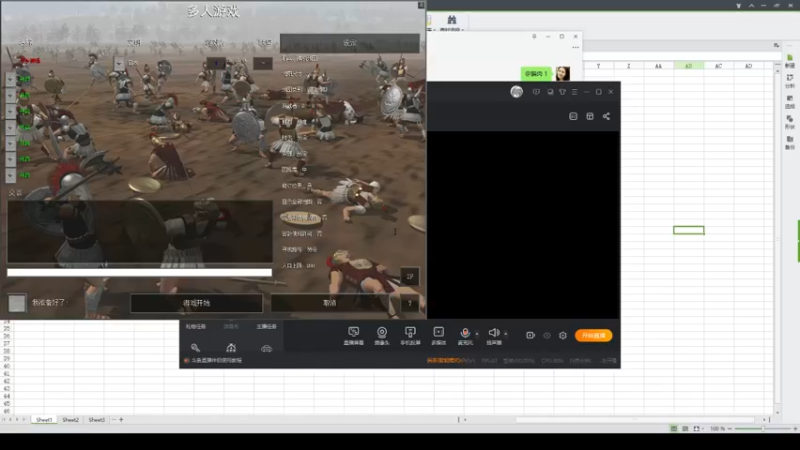Expand the bottom green player slot dropdown
Image resolution: width=800 pixels, height=450 pixels.
[x=10, y=175]
